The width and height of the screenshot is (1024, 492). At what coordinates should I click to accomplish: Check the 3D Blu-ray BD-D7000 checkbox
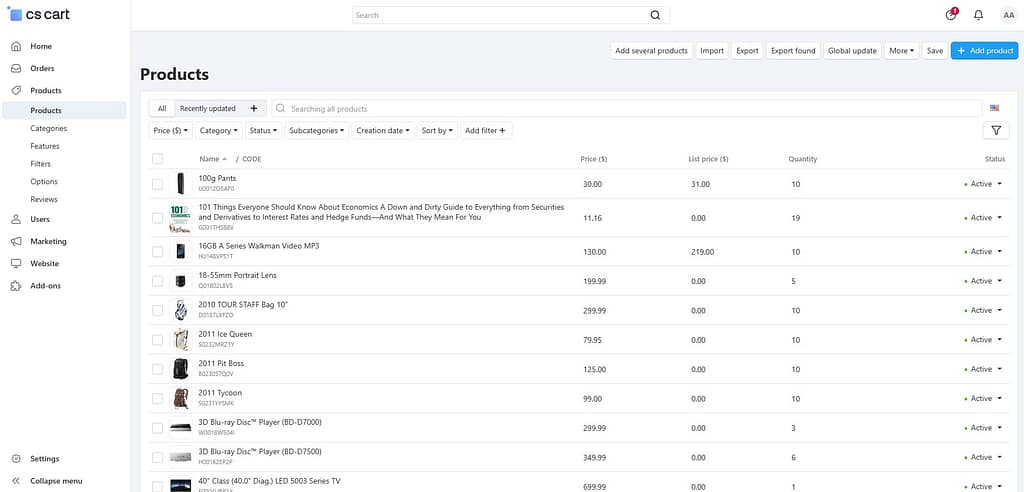(x=157, y=428)
